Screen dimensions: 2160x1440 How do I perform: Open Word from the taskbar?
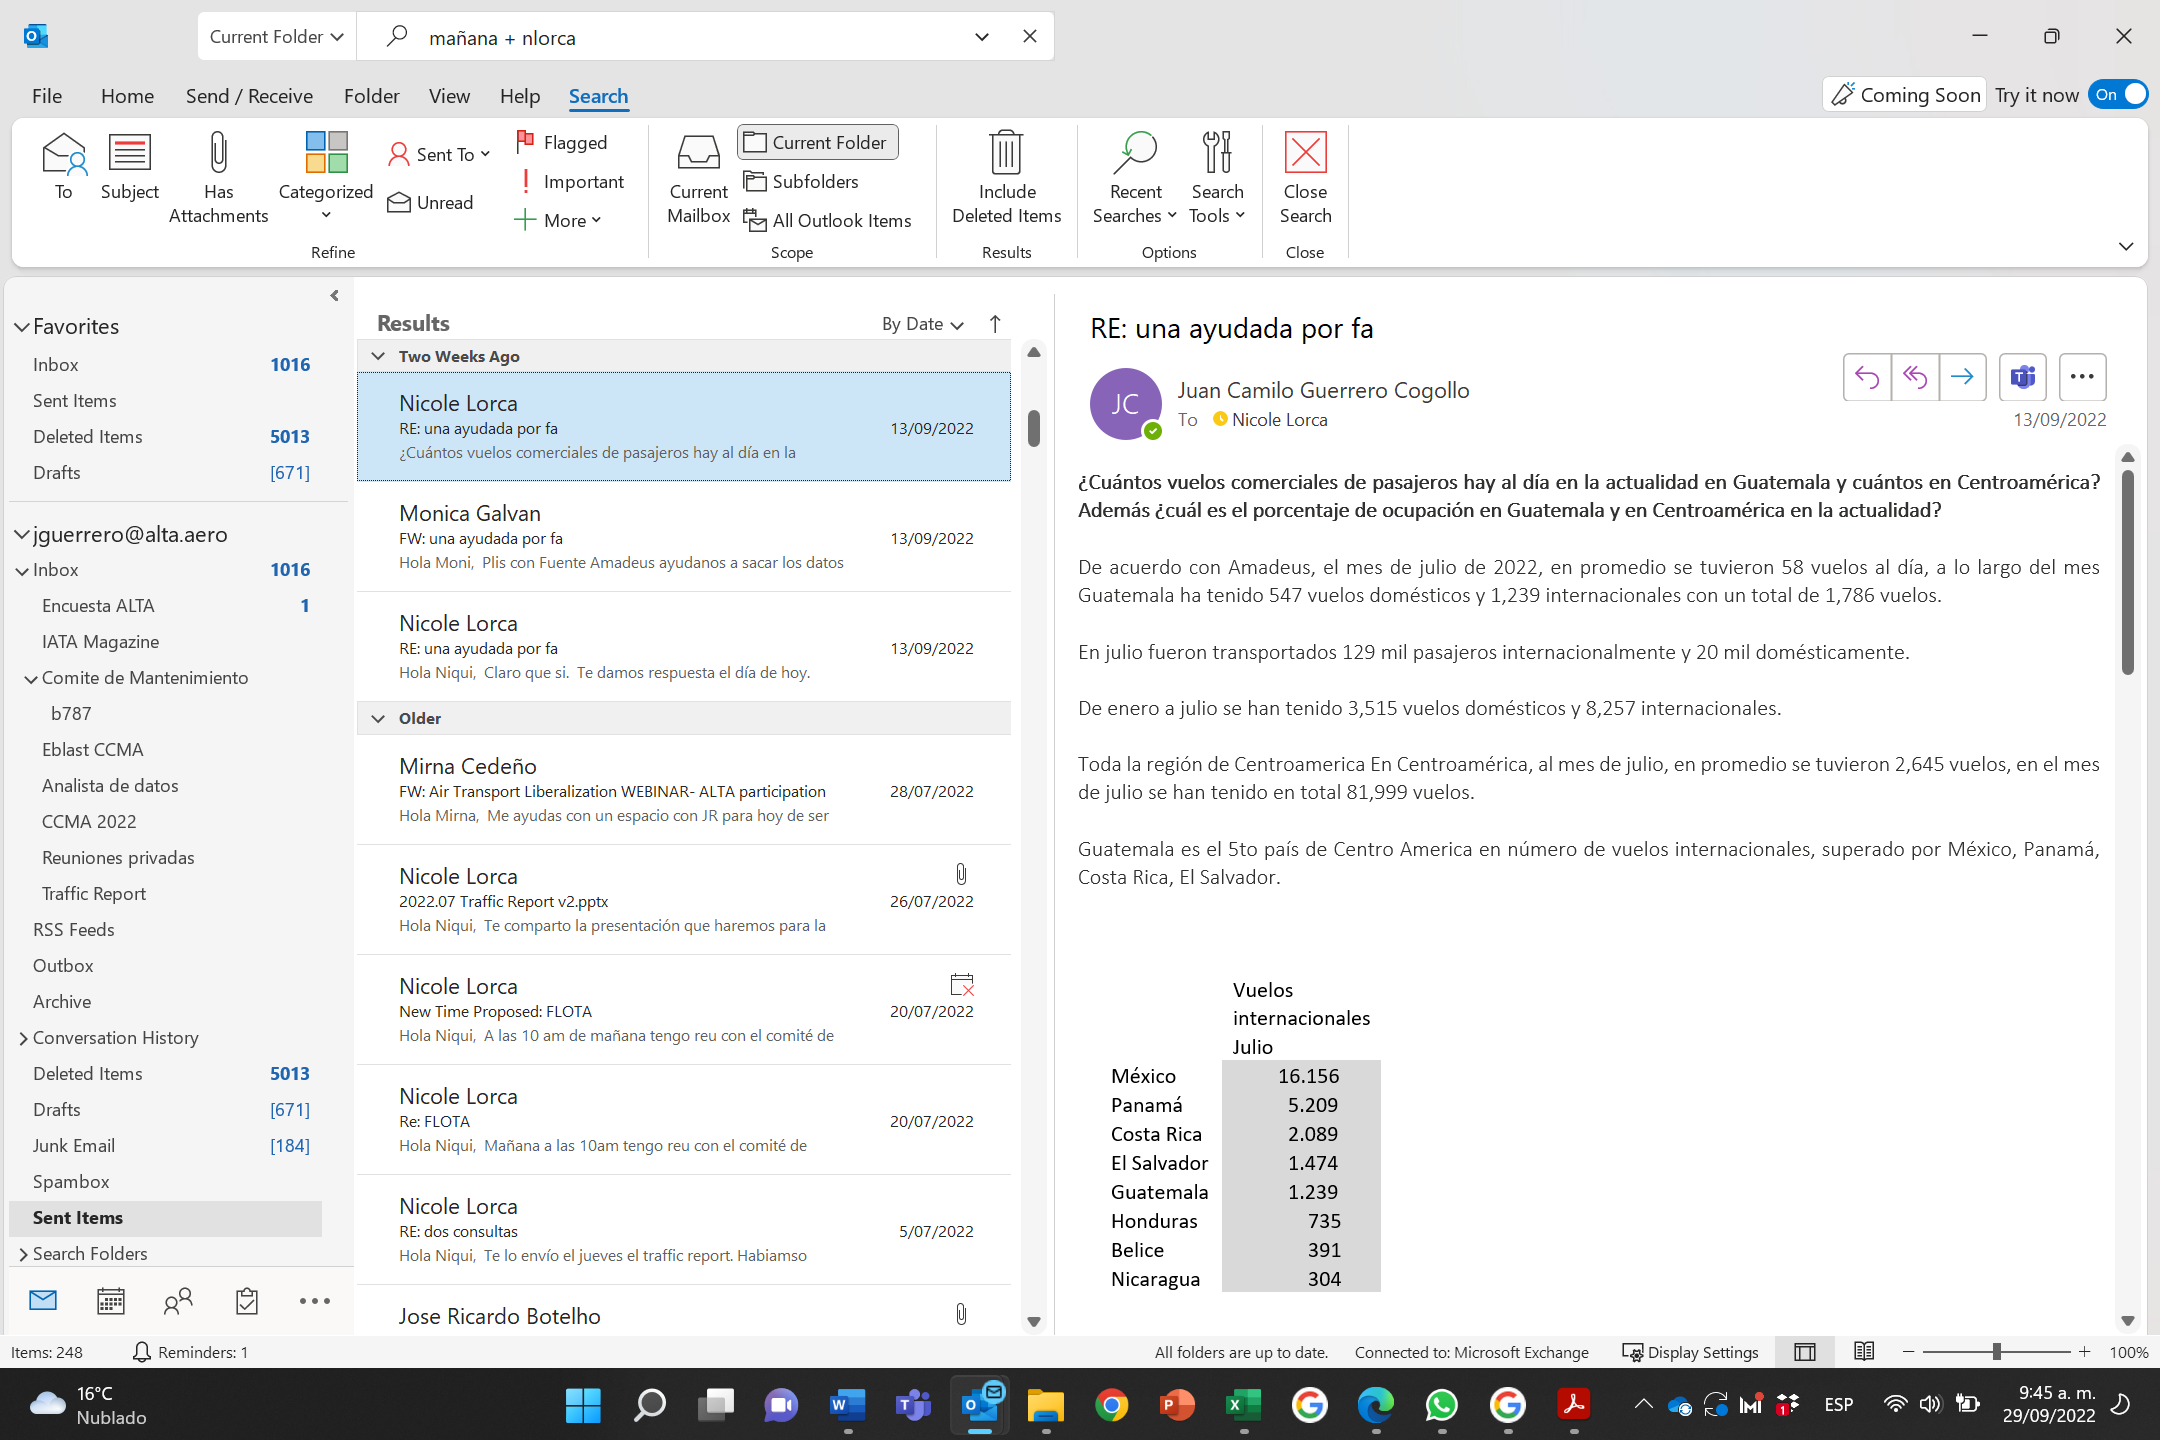coord(847,1405)
